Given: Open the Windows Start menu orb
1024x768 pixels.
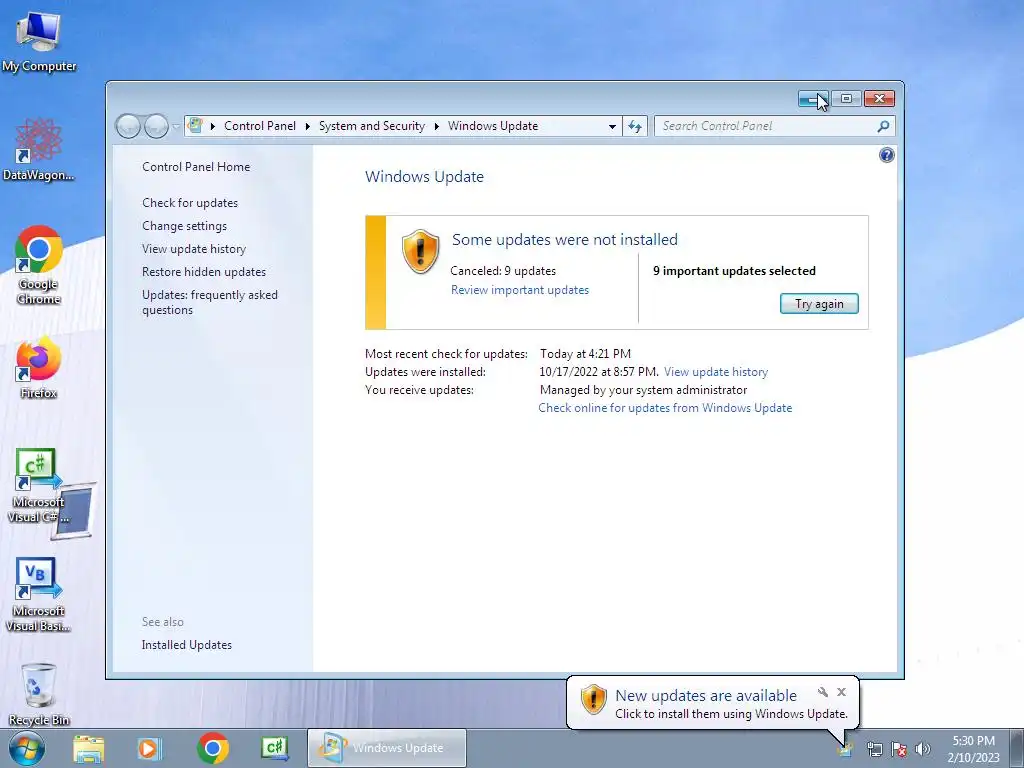Looking at the screenshot, I should [x=27, y=748].
